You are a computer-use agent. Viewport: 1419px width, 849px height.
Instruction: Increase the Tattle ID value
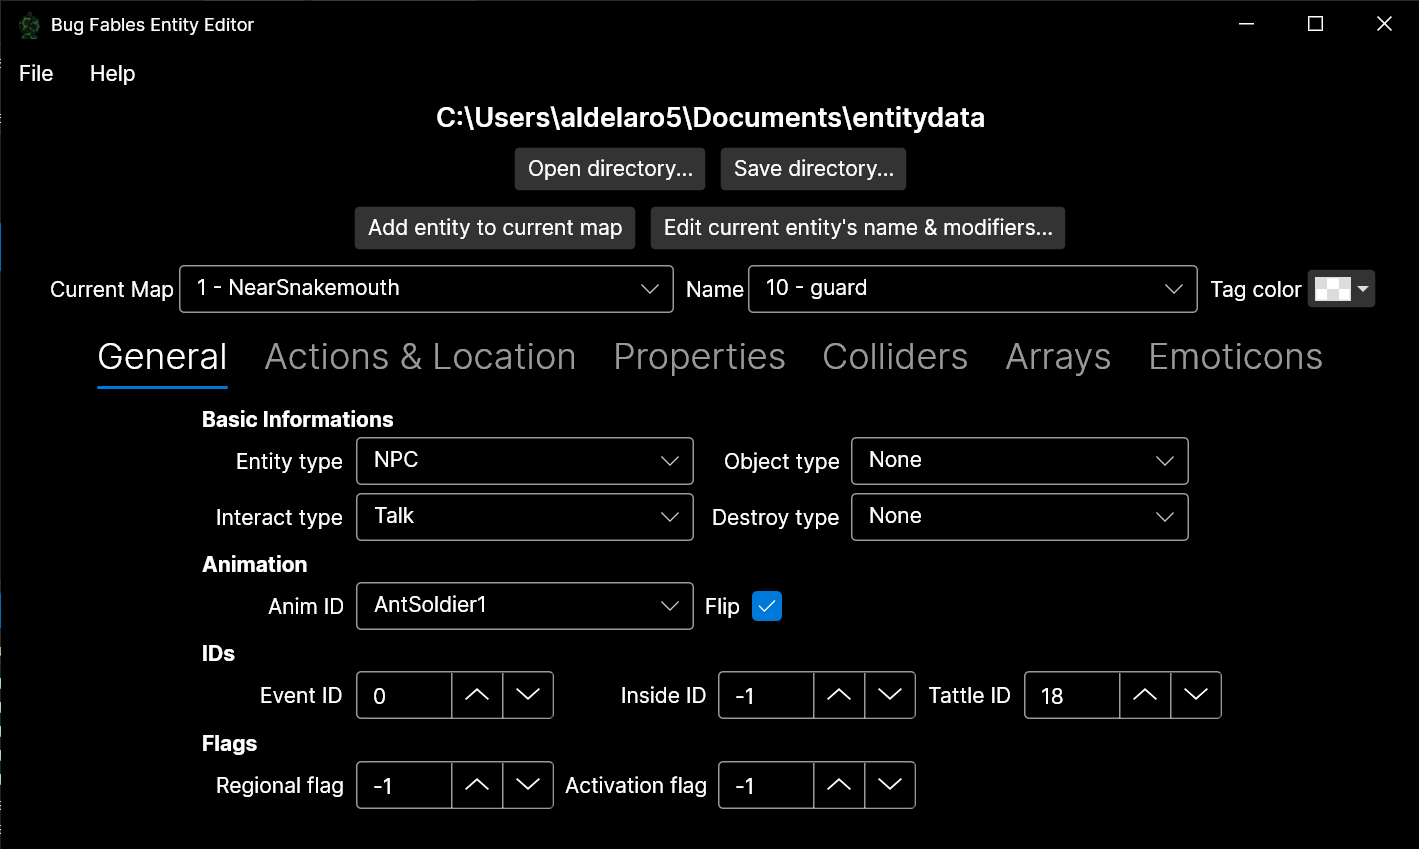1145,695
